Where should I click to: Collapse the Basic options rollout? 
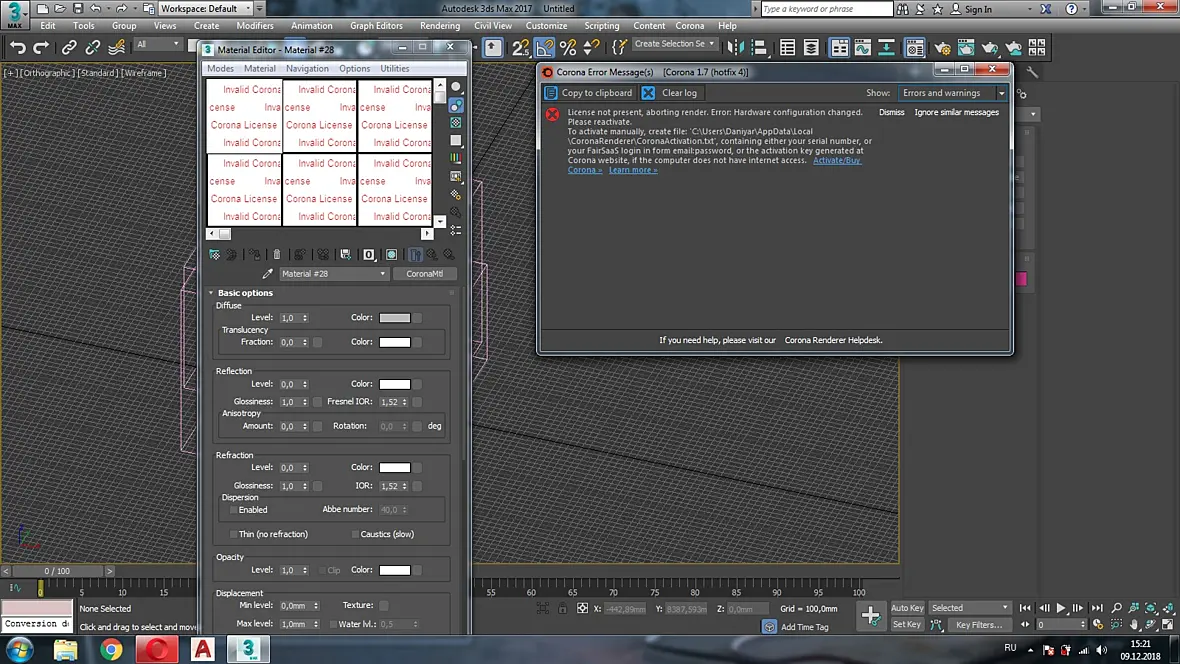(x=211, y=293)
